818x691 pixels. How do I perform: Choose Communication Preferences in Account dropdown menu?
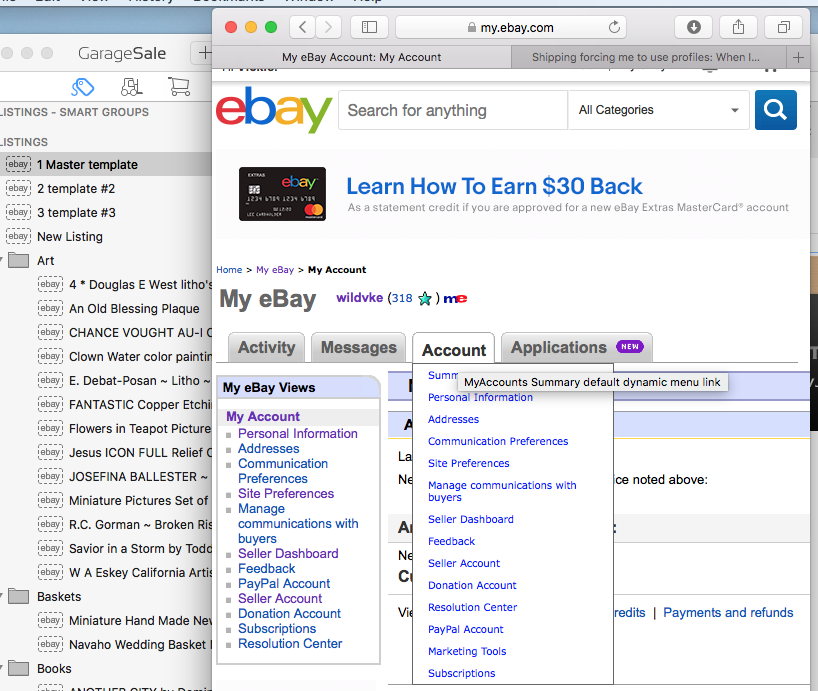point(498,441)
